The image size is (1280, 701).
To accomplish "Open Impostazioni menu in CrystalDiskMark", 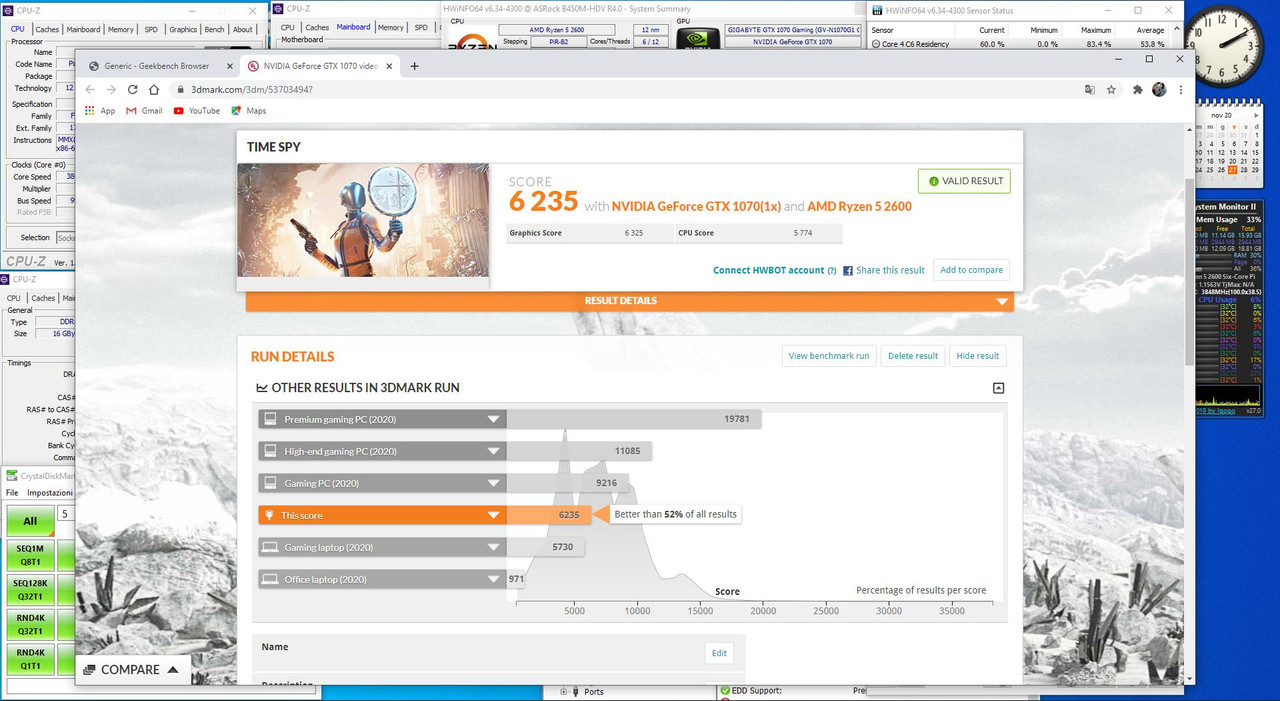I will pos(50,493).
